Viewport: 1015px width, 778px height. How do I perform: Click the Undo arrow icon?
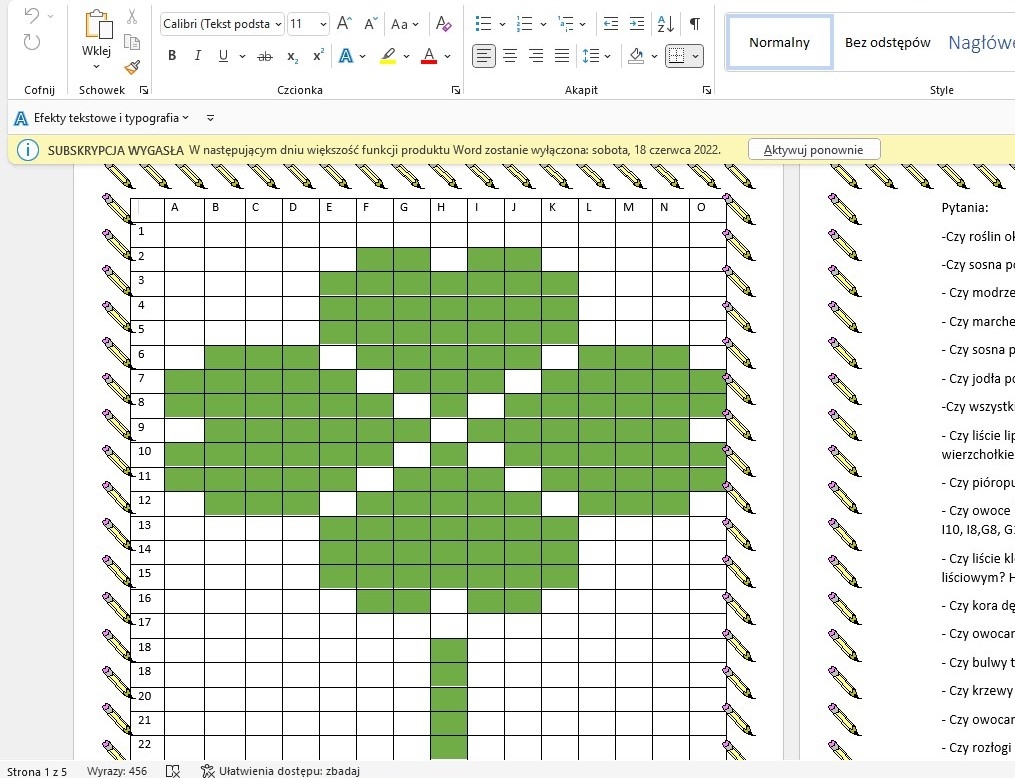32,17
